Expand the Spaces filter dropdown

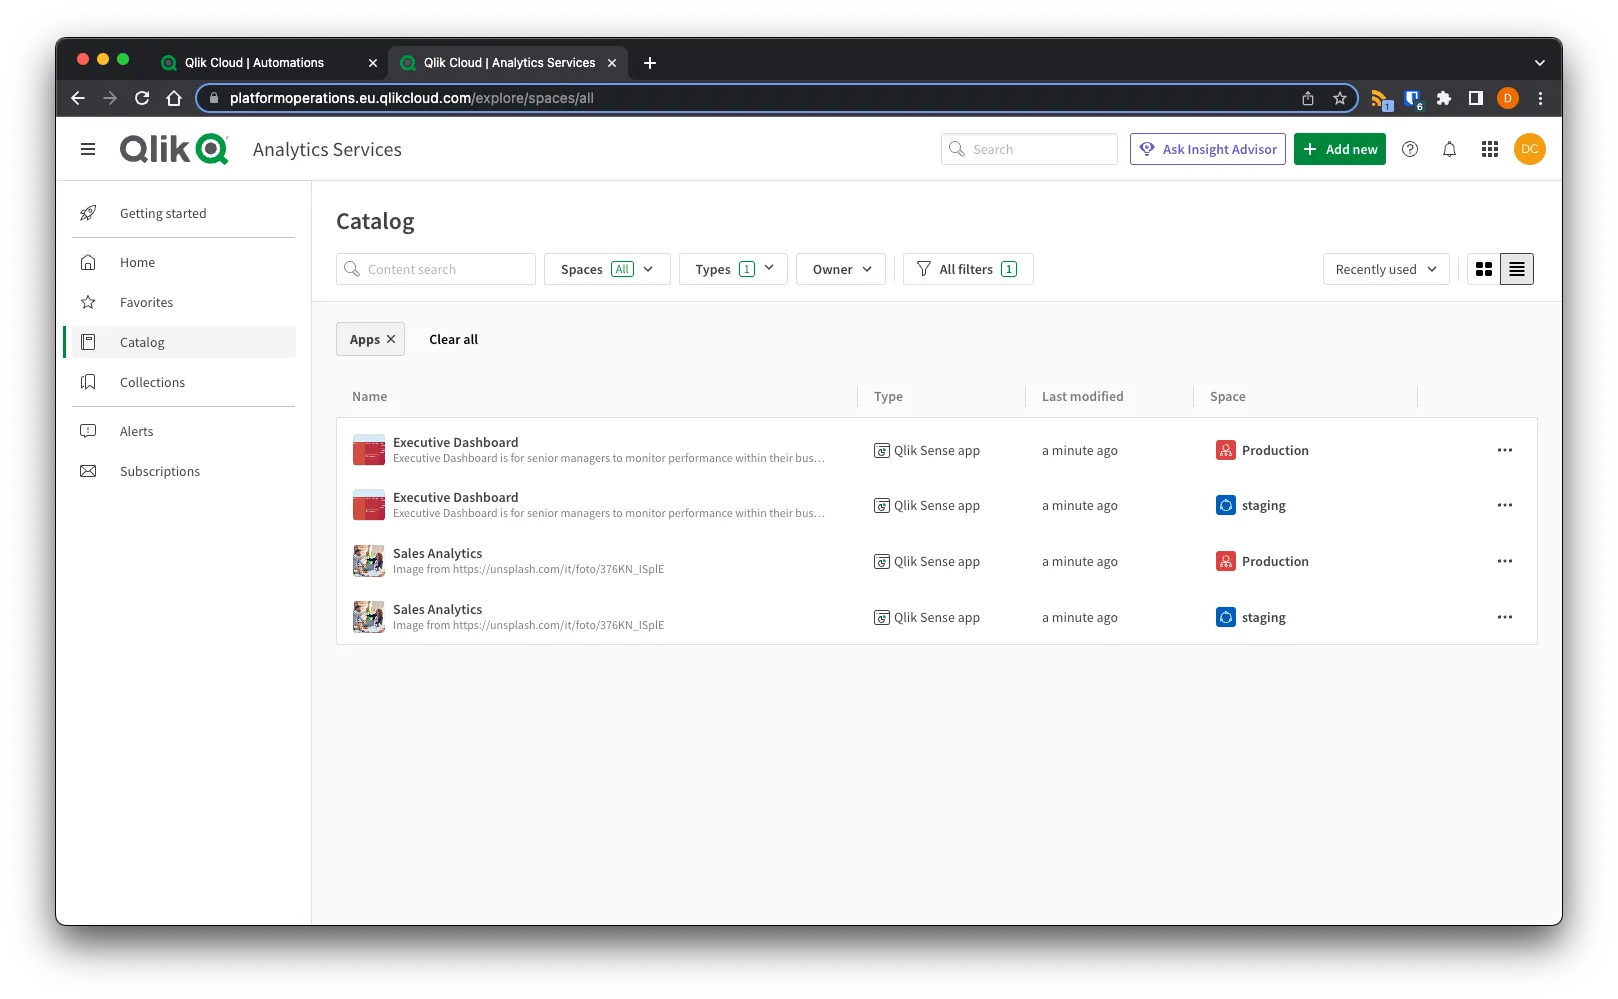[x=606, y=268]
